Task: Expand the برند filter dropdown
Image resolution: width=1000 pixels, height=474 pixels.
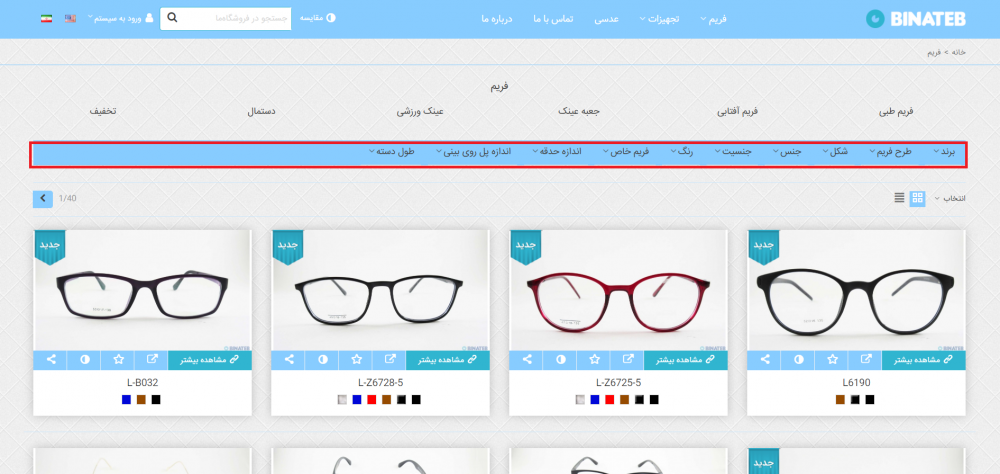Action: [x=944, y=152]
